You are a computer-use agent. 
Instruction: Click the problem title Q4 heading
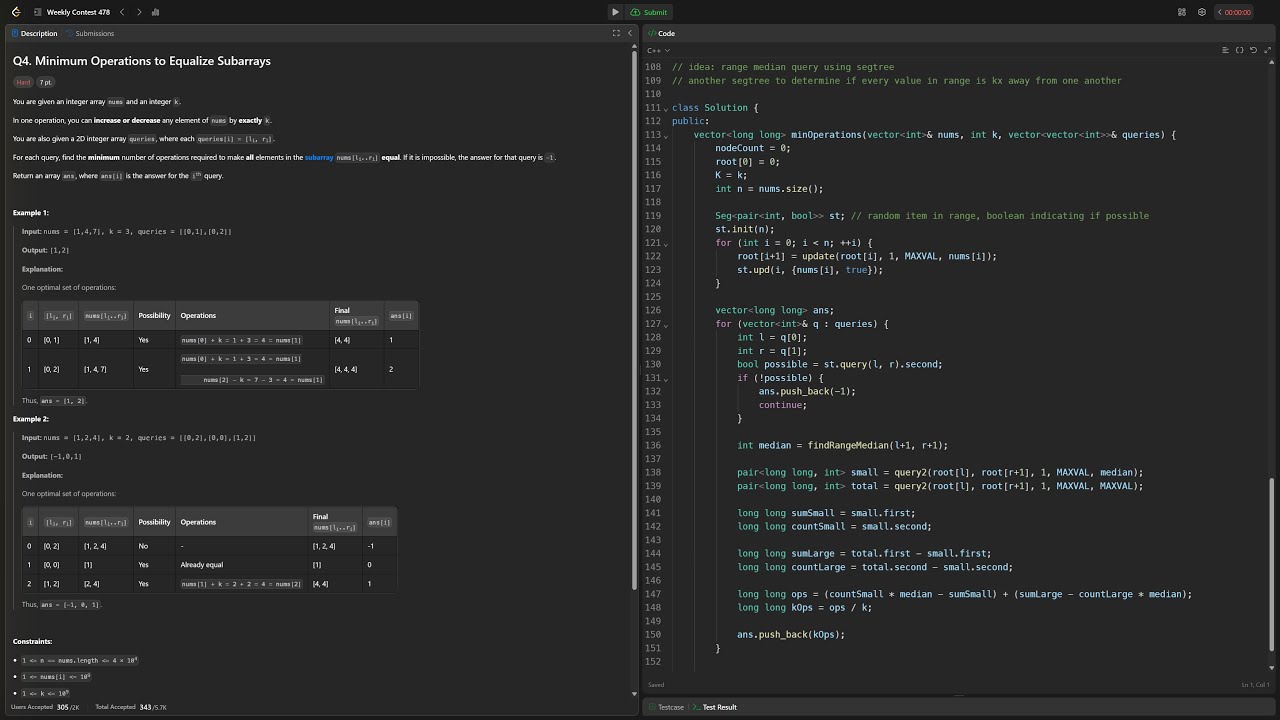click(x=142, y=61)
